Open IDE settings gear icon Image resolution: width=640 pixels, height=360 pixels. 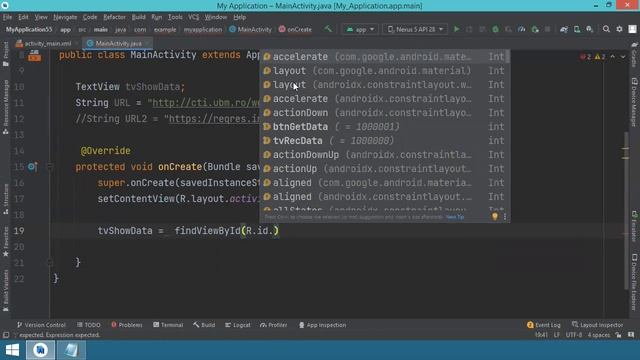point(619,29)
